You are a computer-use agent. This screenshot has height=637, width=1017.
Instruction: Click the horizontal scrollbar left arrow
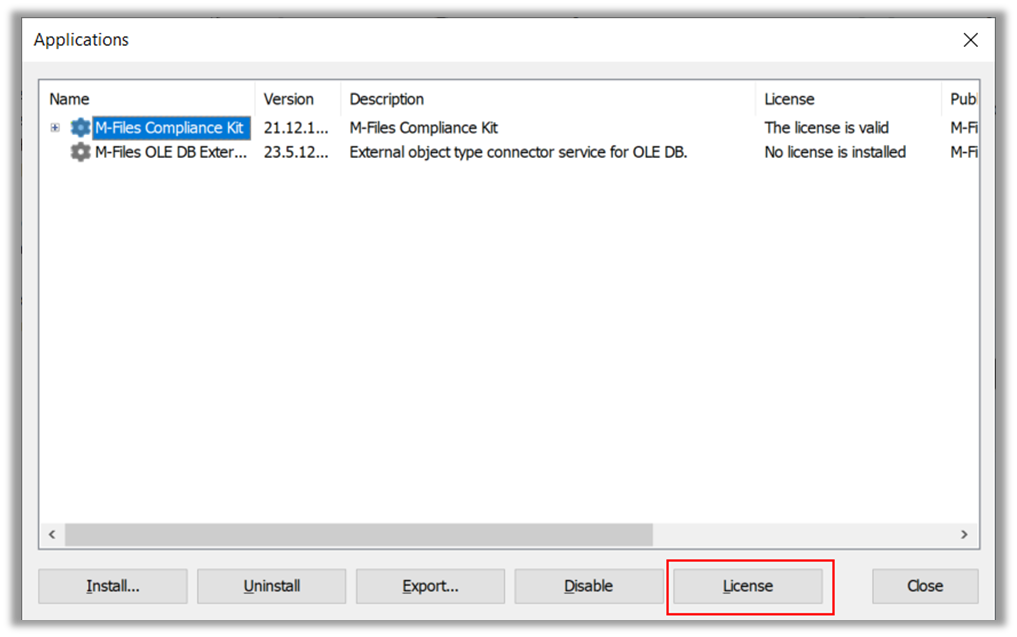[x=52, y=535]
